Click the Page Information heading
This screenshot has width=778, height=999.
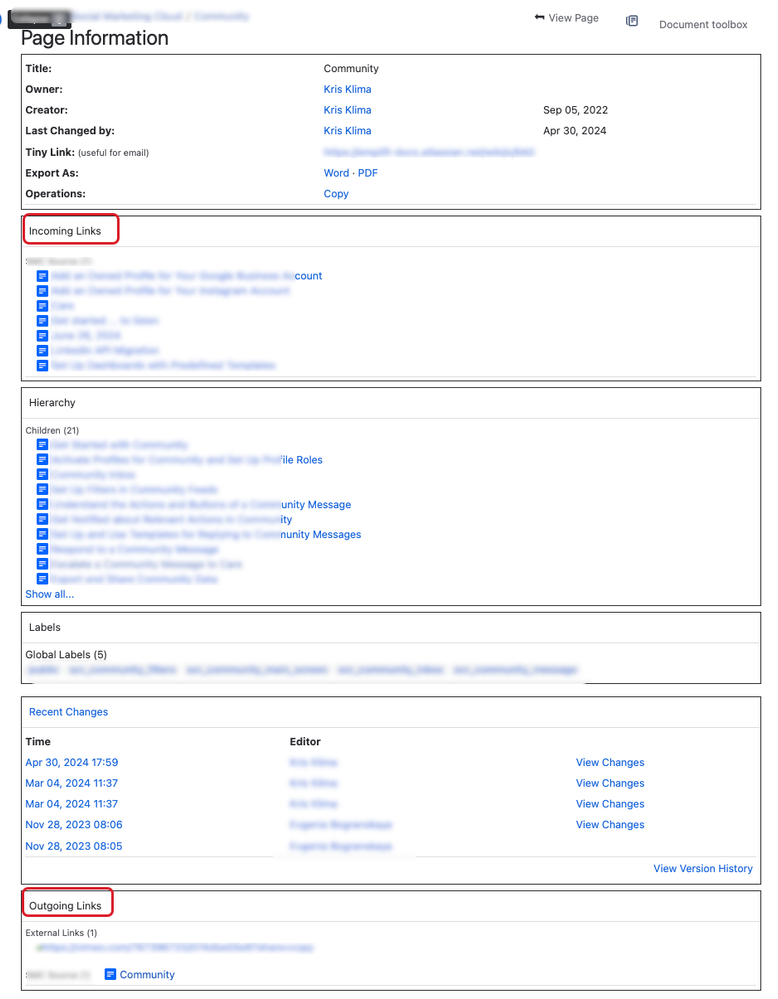pos(94,38)
